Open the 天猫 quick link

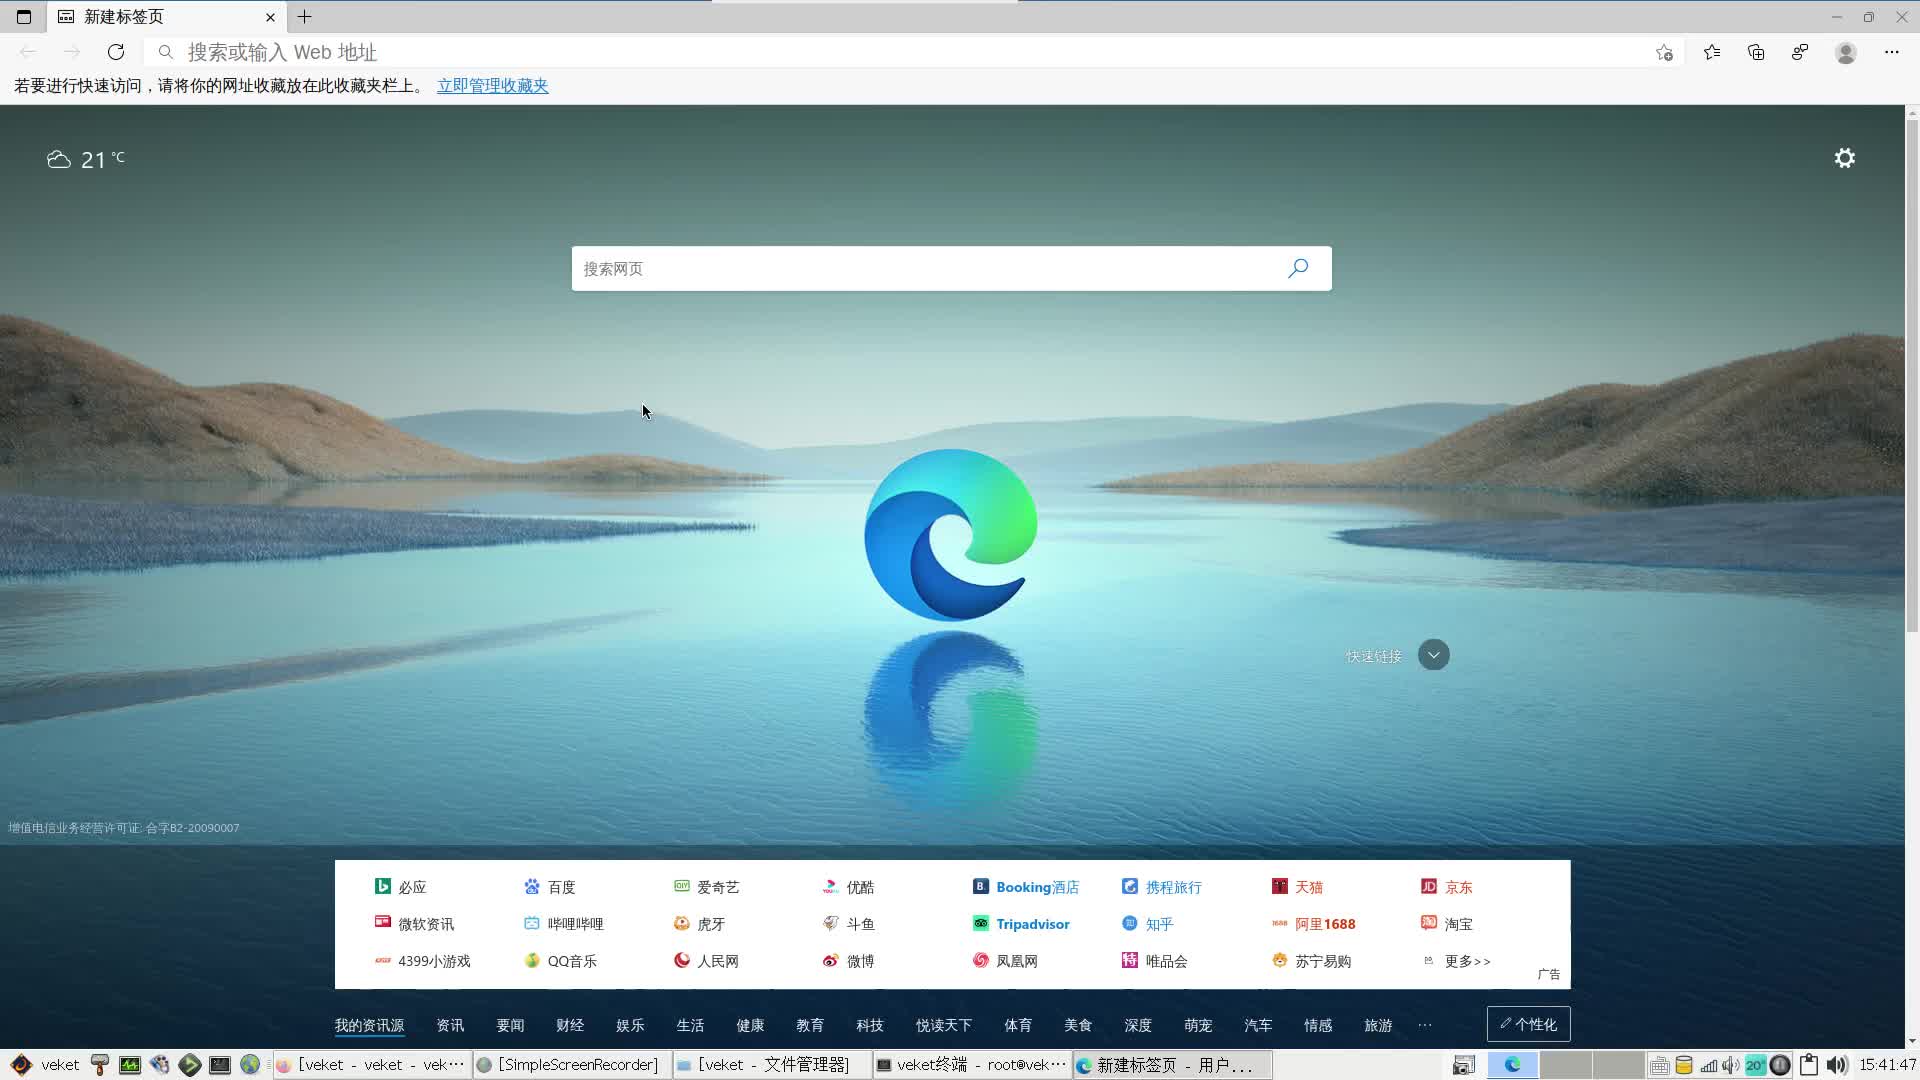(1297, 887)
